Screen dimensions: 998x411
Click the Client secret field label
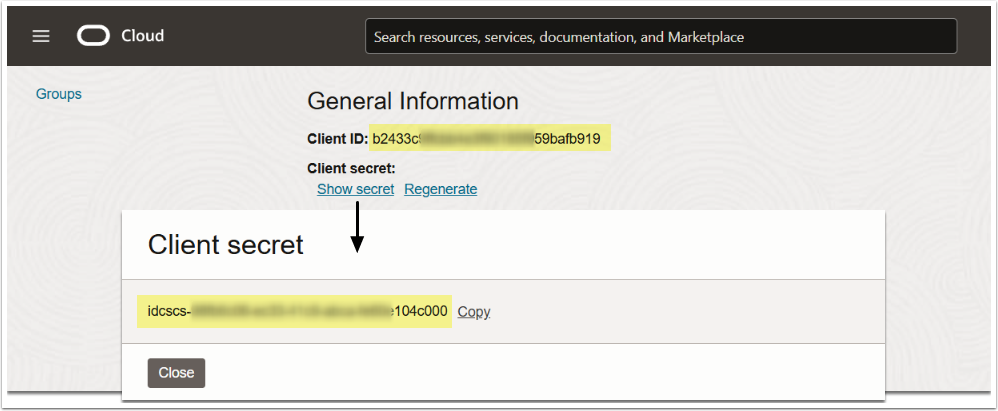(x=351, y=168)
